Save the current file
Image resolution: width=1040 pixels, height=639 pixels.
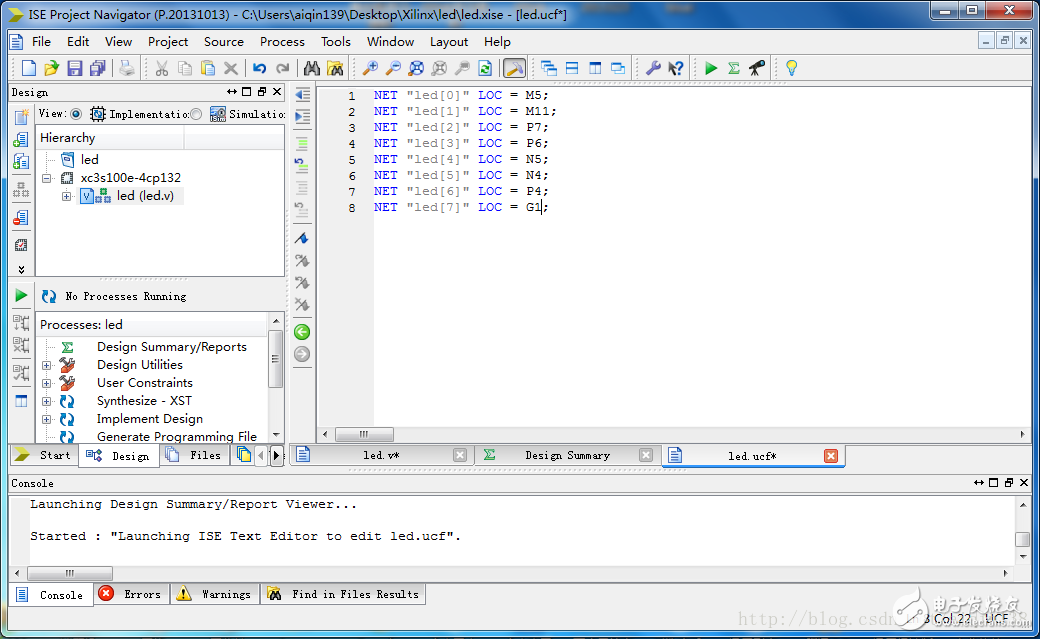click(74, 67)
